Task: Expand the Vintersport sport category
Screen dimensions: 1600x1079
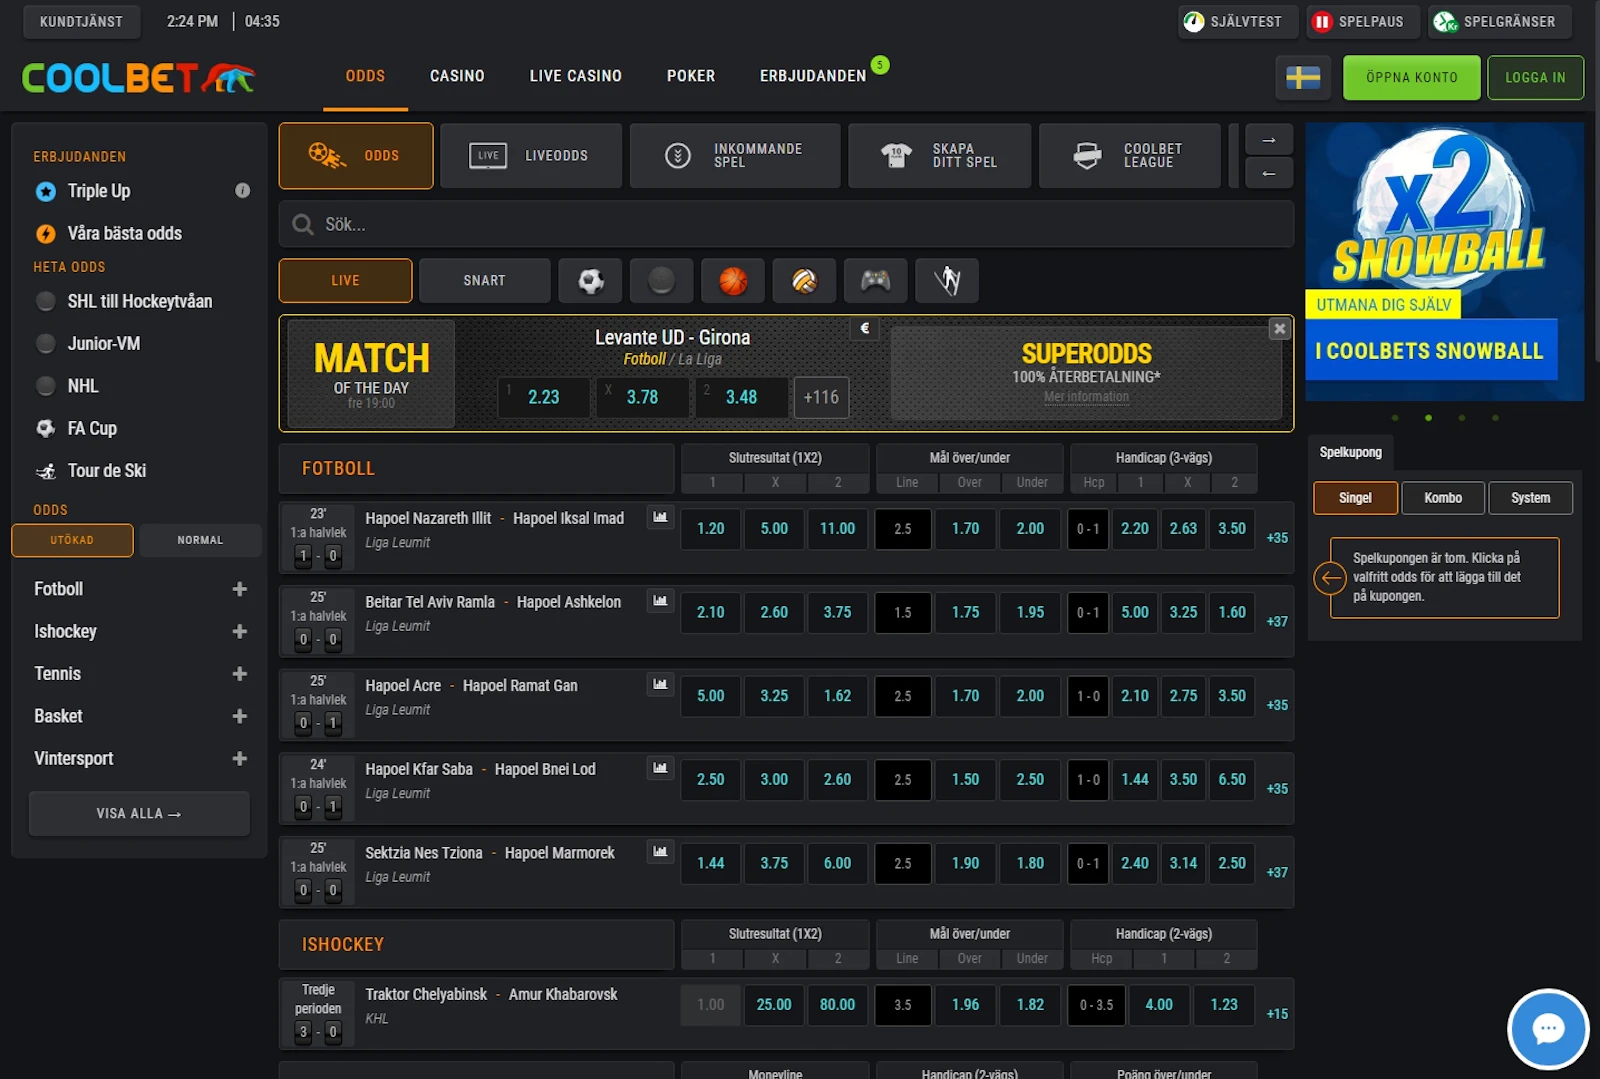Action: 239,758
